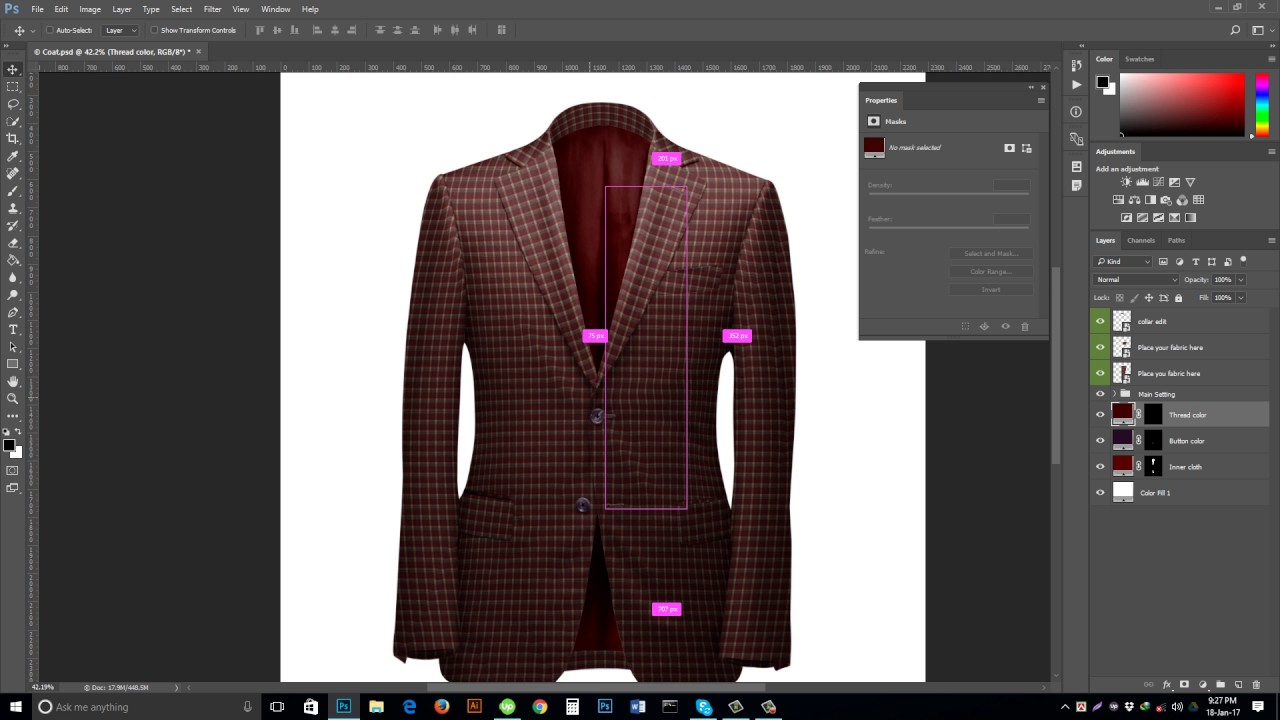This screenshot has width=1280, height=720.
Task: Select the Eyedropper tool
Action: pos(13,156)
